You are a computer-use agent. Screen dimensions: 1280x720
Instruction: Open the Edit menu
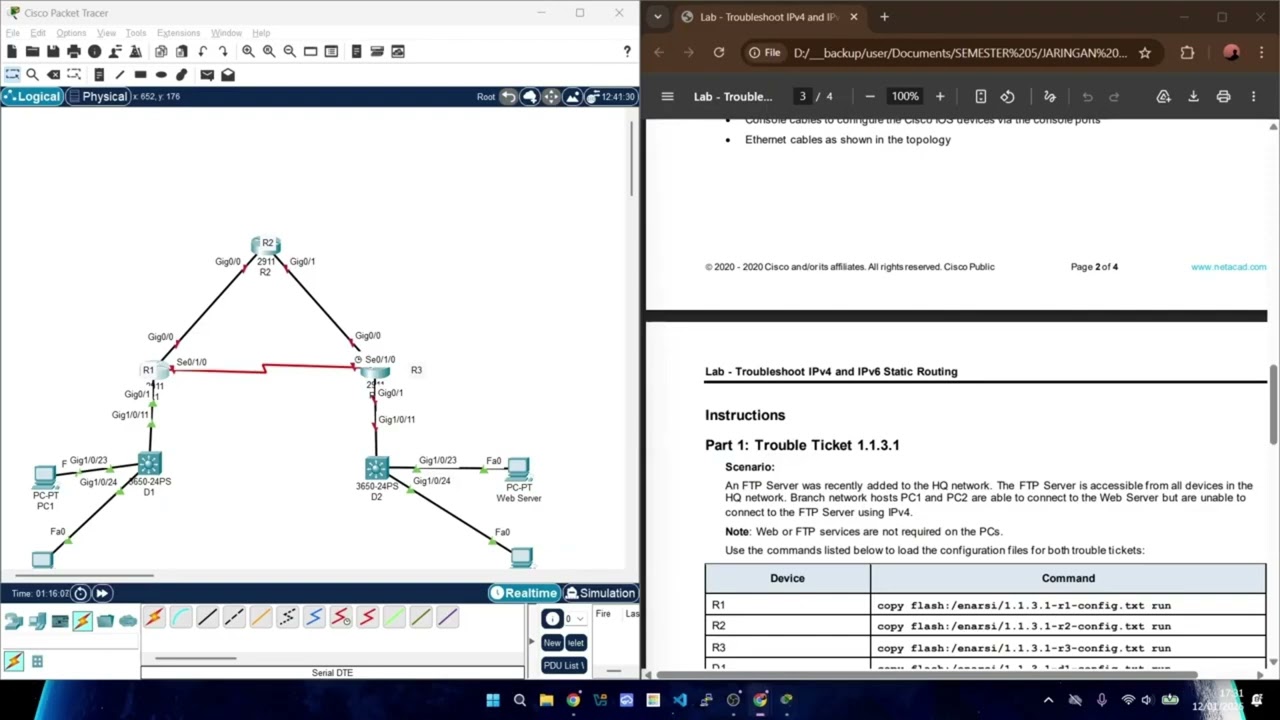click(x=38, y=33)
